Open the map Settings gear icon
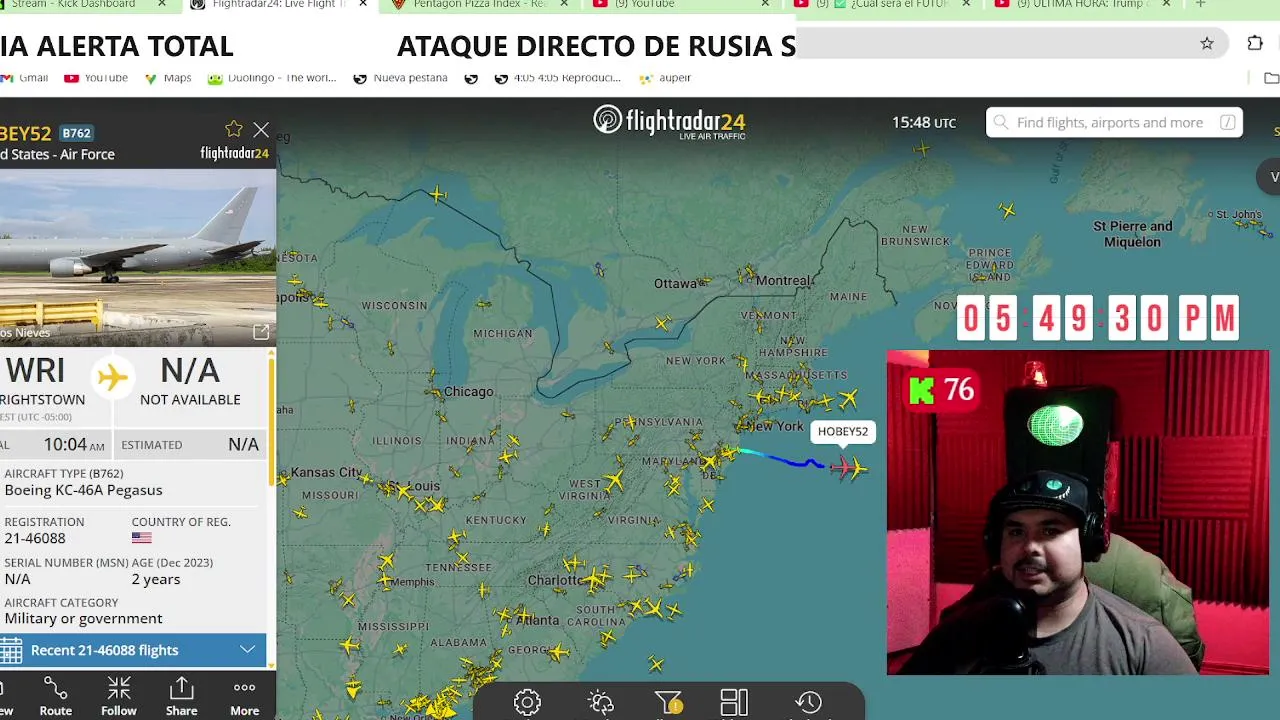1280x720 pixels. (x=527, y=702)
